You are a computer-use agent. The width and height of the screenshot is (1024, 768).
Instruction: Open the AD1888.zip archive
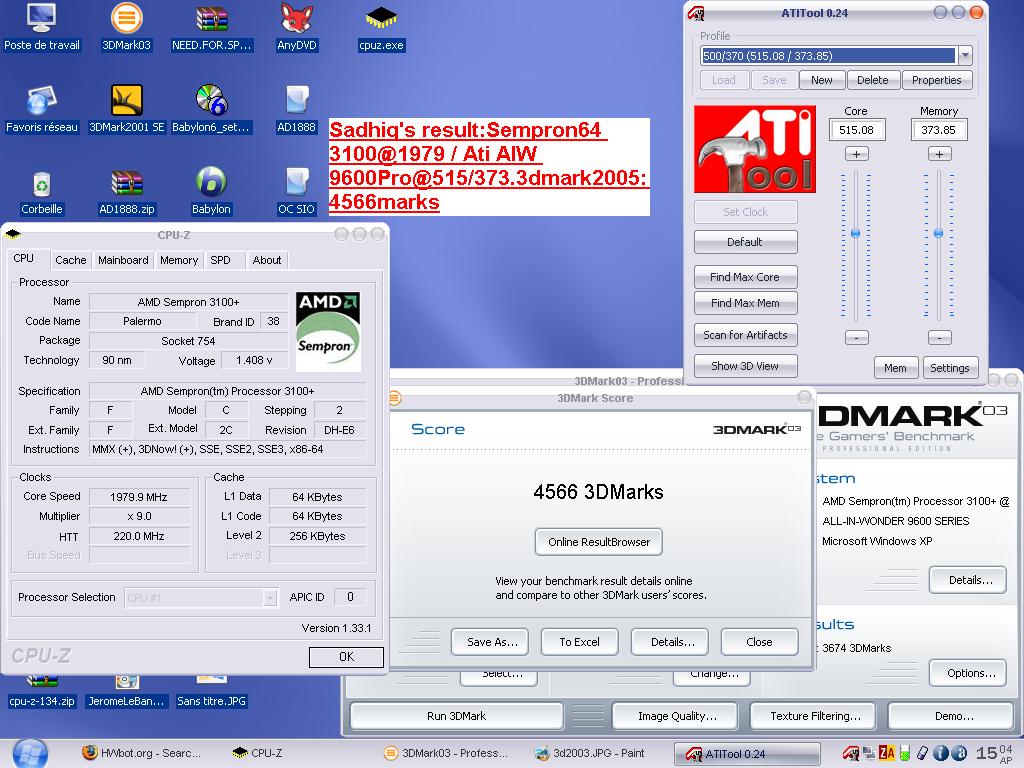tap(126, 191)
